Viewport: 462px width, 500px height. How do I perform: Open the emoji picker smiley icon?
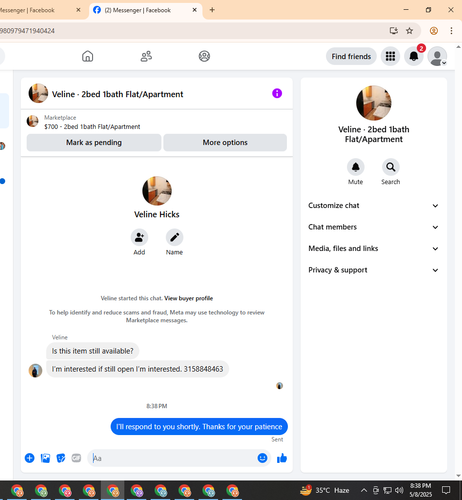pos(262,458)
